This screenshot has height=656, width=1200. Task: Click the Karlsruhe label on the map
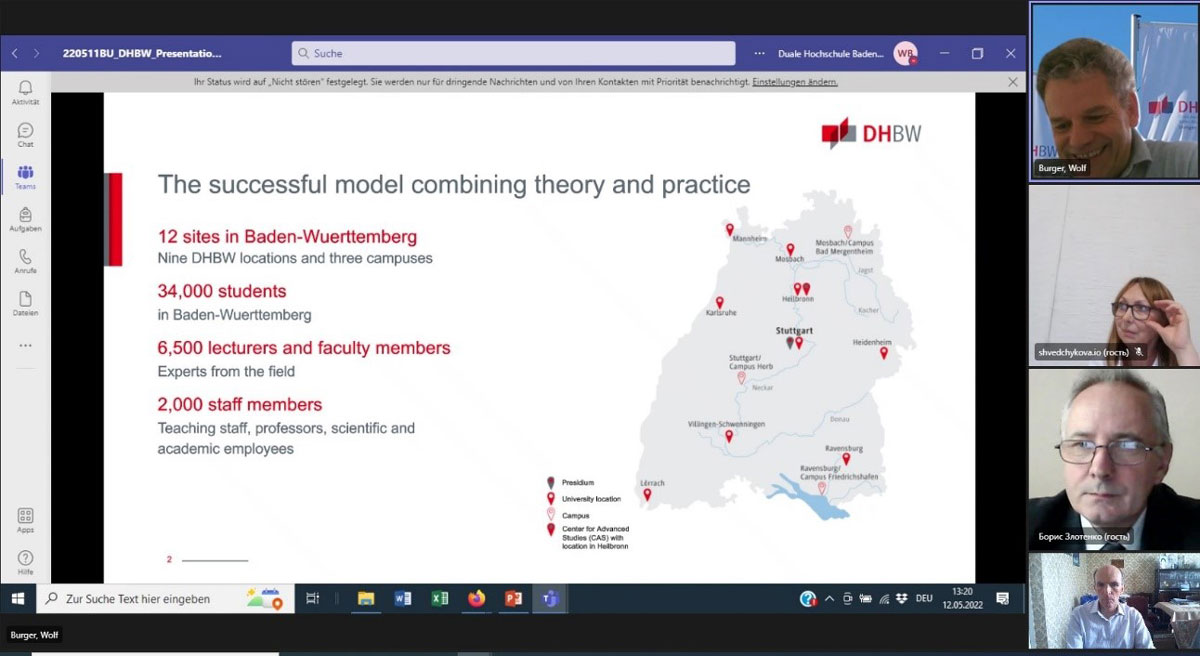pos(721,312)
